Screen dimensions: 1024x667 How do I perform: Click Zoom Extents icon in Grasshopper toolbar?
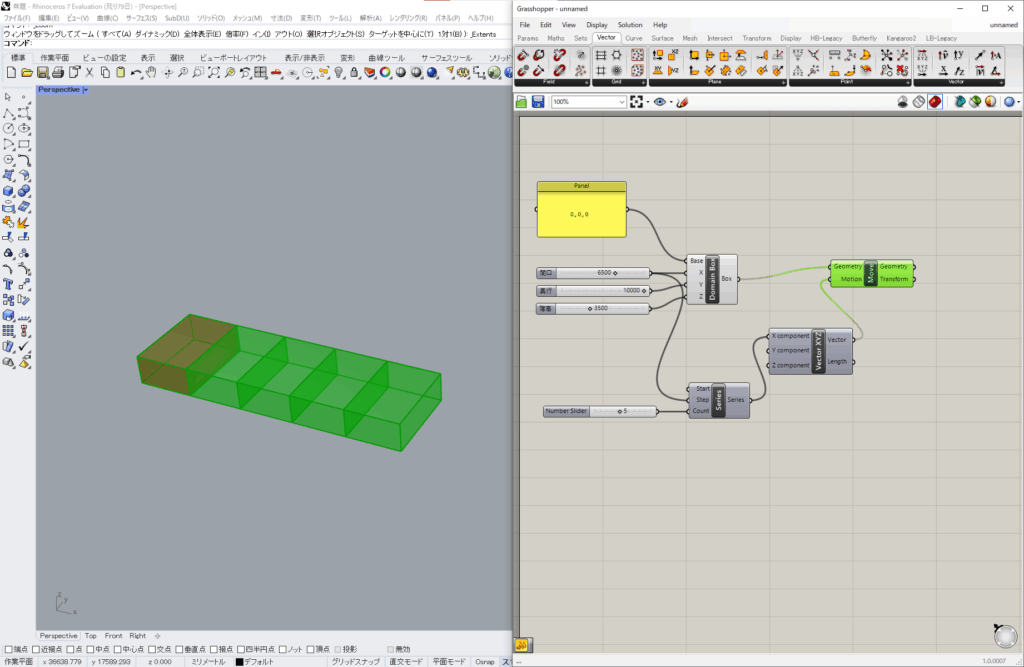[x=636, y=102]
